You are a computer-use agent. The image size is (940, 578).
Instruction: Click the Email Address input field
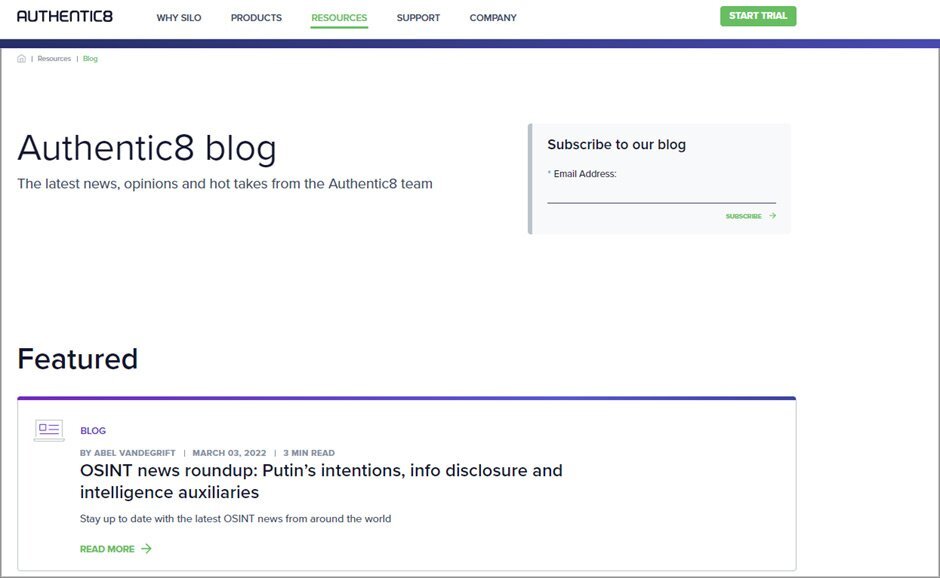point(660,196)
